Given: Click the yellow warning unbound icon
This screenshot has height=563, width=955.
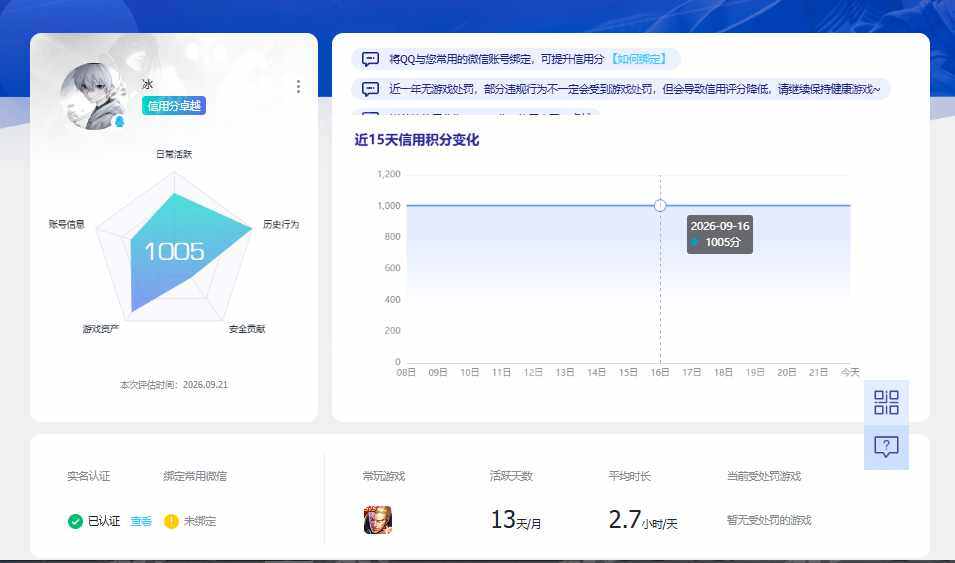Looking at the screenshot, I should [x=171, y=522].
